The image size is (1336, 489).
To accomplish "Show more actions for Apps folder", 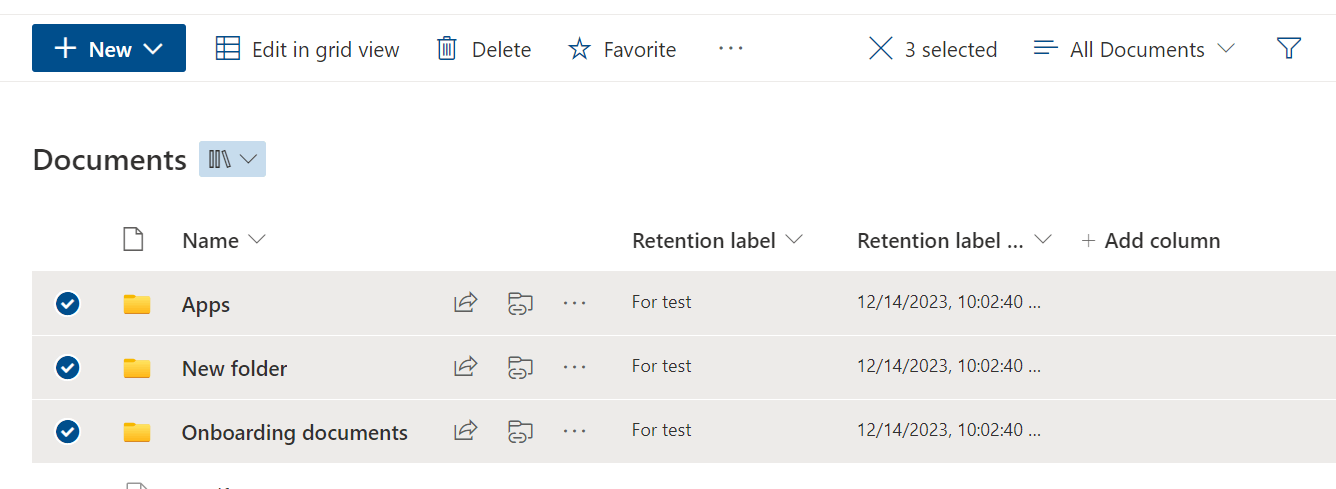I will 574,303.
